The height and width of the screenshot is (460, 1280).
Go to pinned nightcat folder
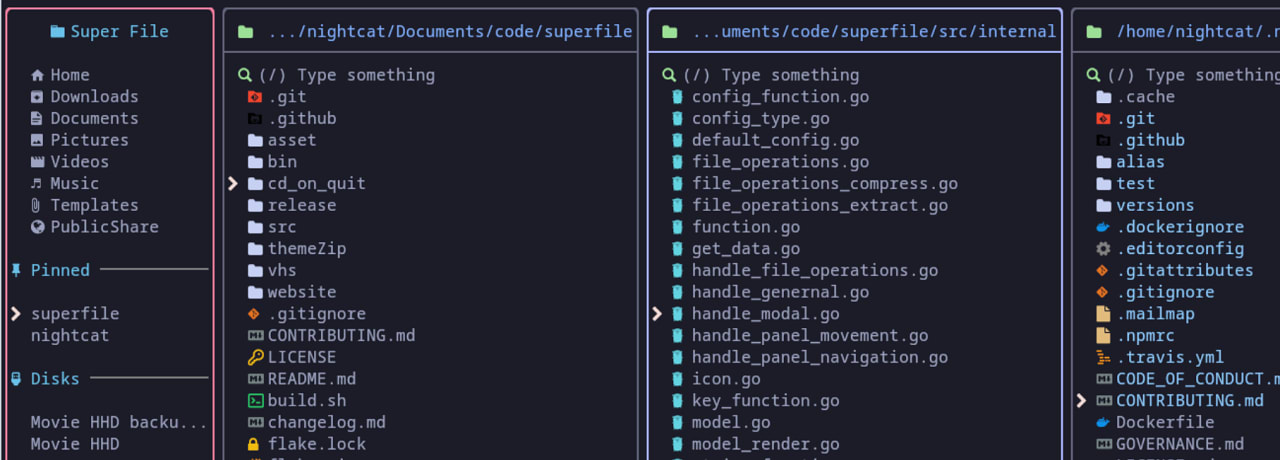pyautogui.click(x=70, y=336)
